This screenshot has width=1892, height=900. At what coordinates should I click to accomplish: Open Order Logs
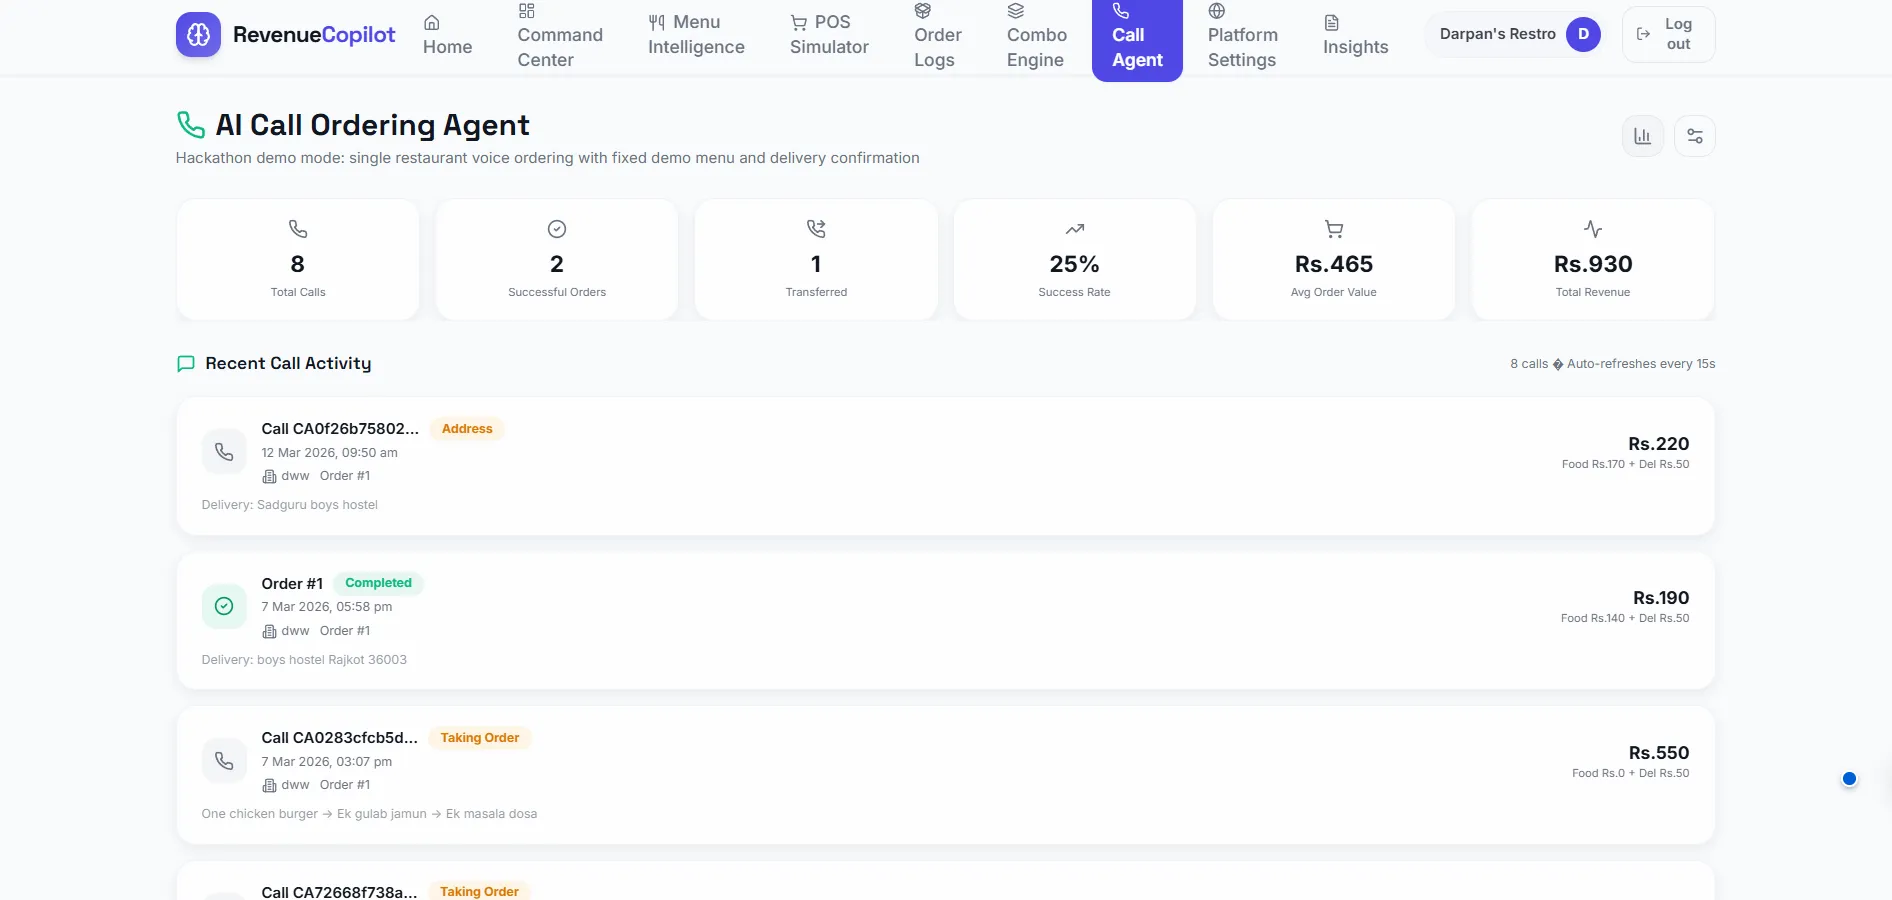[x=937, y=35]
